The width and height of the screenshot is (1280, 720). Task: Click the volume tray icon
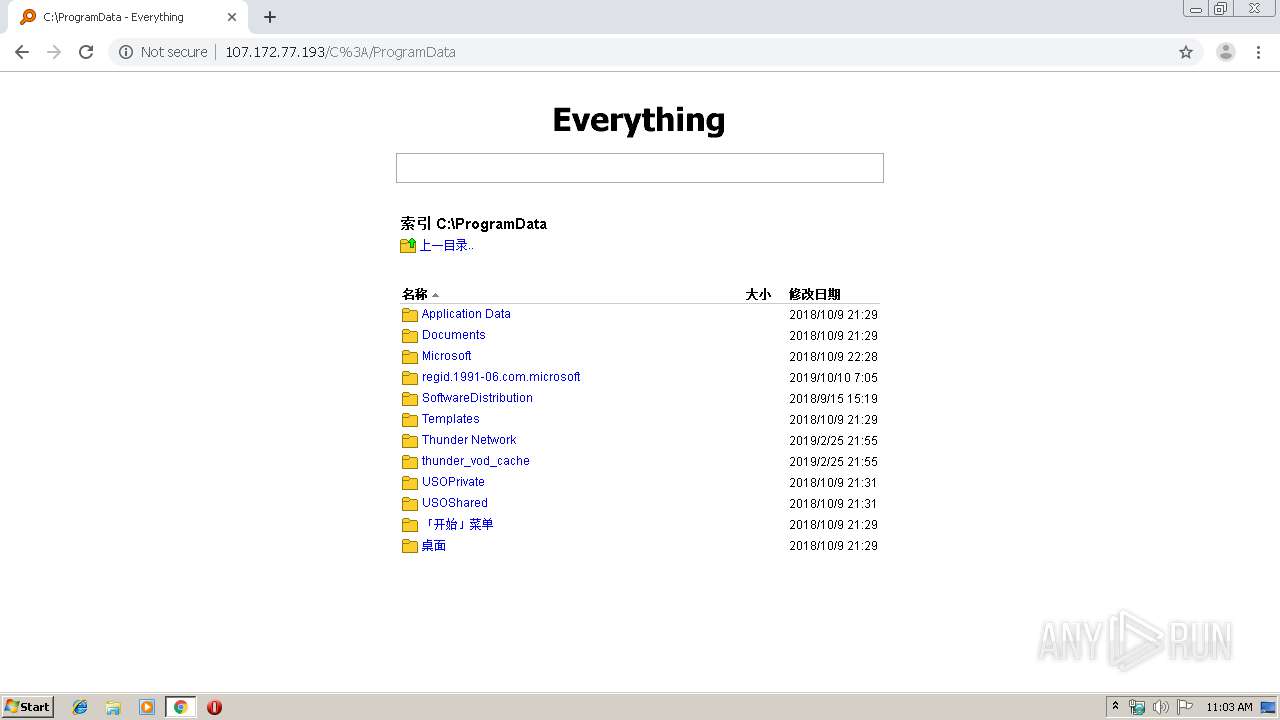(1161, 707)
